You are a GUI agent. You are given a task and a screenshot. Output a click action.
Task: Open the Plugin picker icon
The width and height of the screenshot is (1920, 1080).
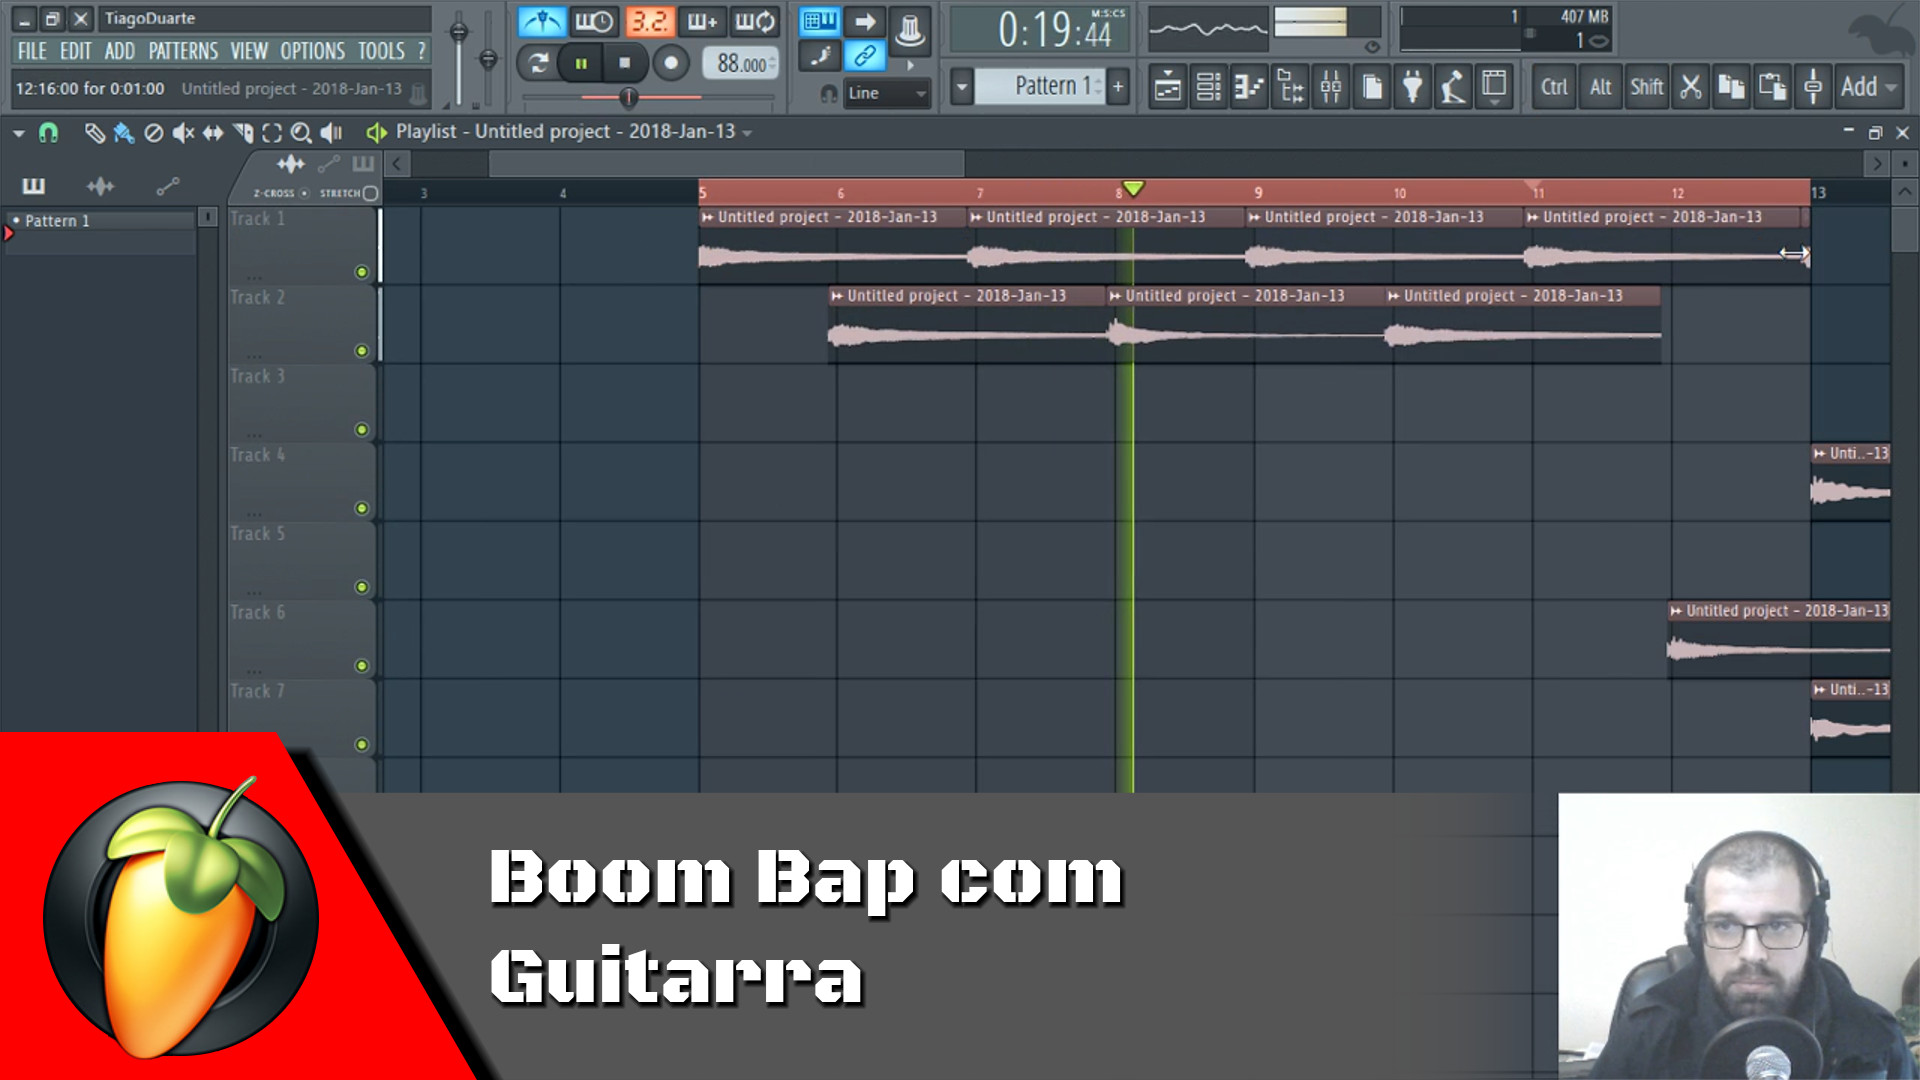click(1411, 87)
